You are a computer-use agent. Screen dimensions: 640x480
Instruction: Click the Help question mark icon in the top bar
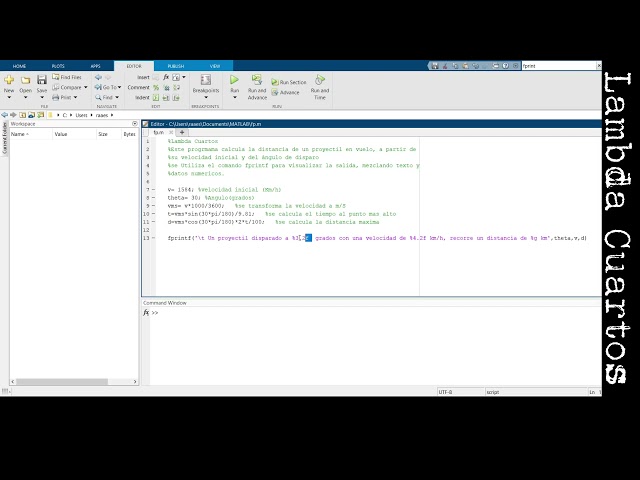pos(505,66)
